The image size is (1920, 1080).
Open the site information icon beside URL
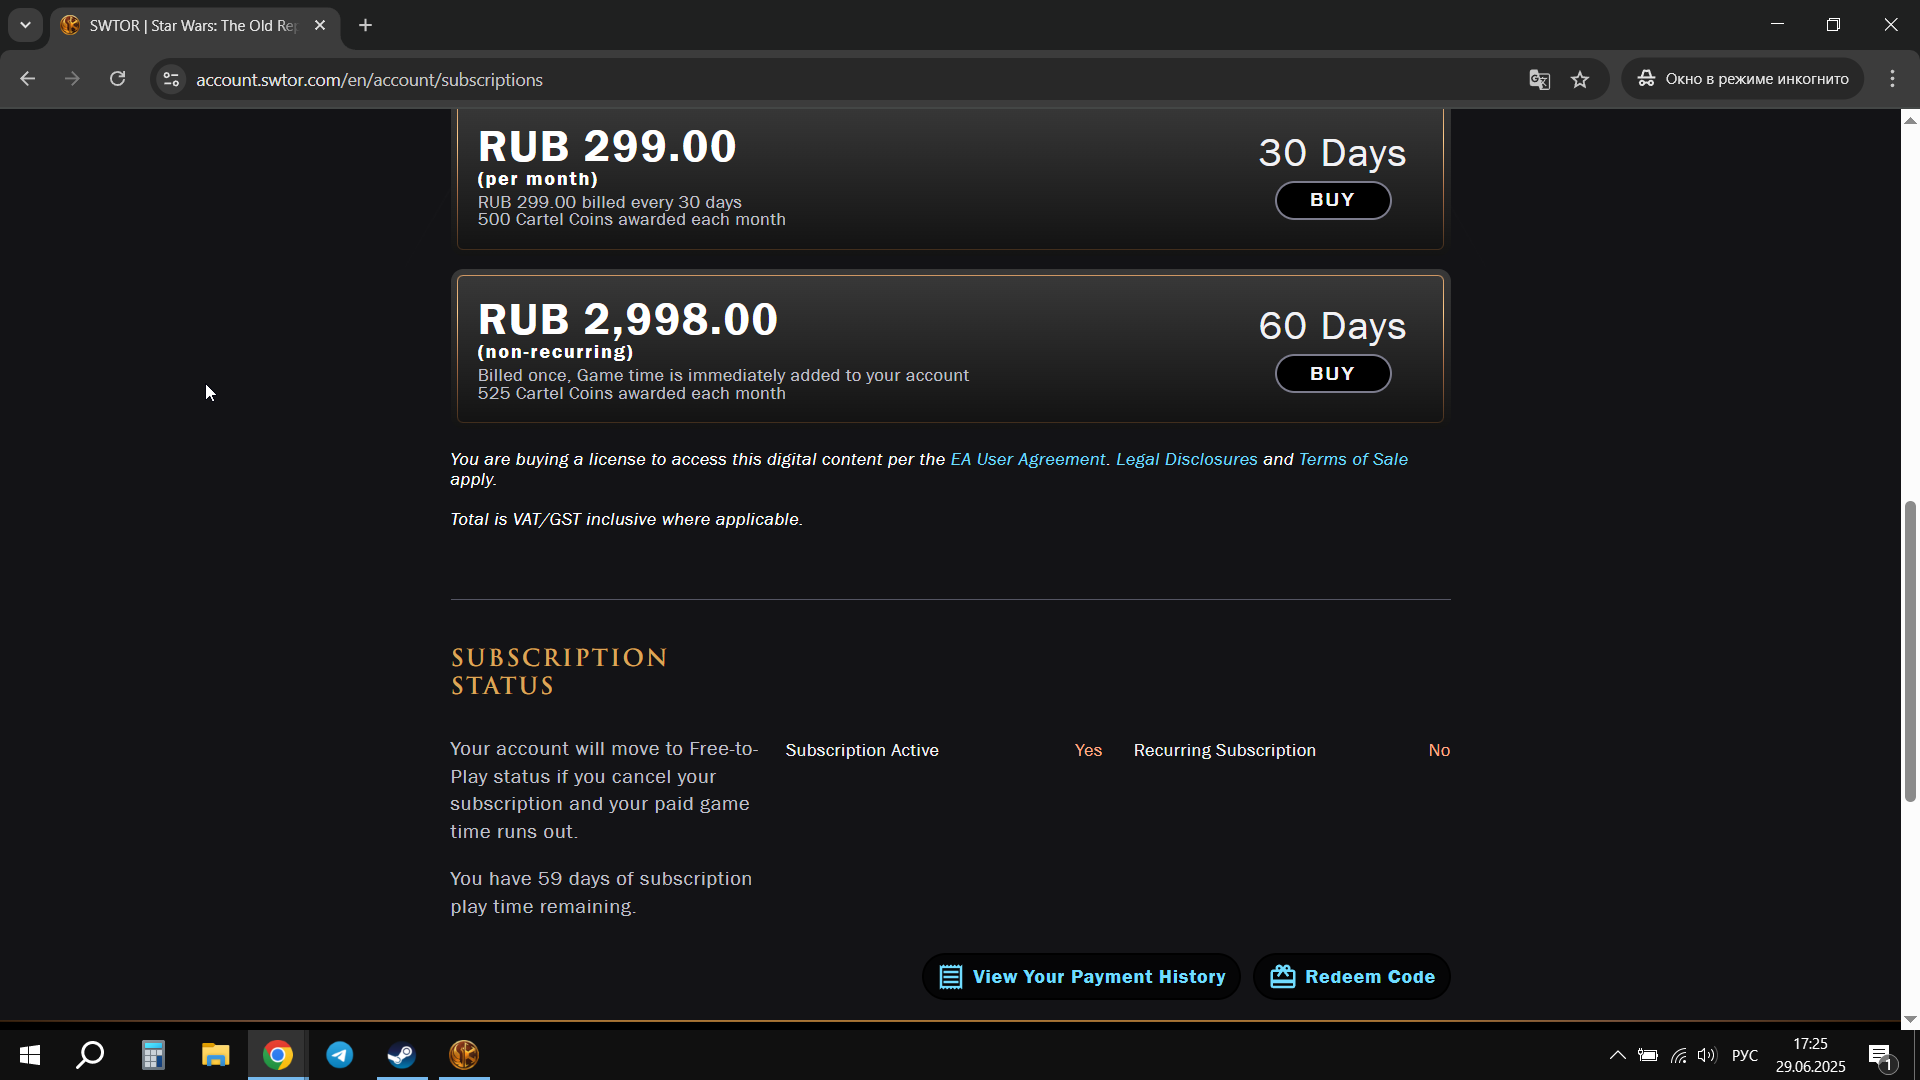[171, 80]
